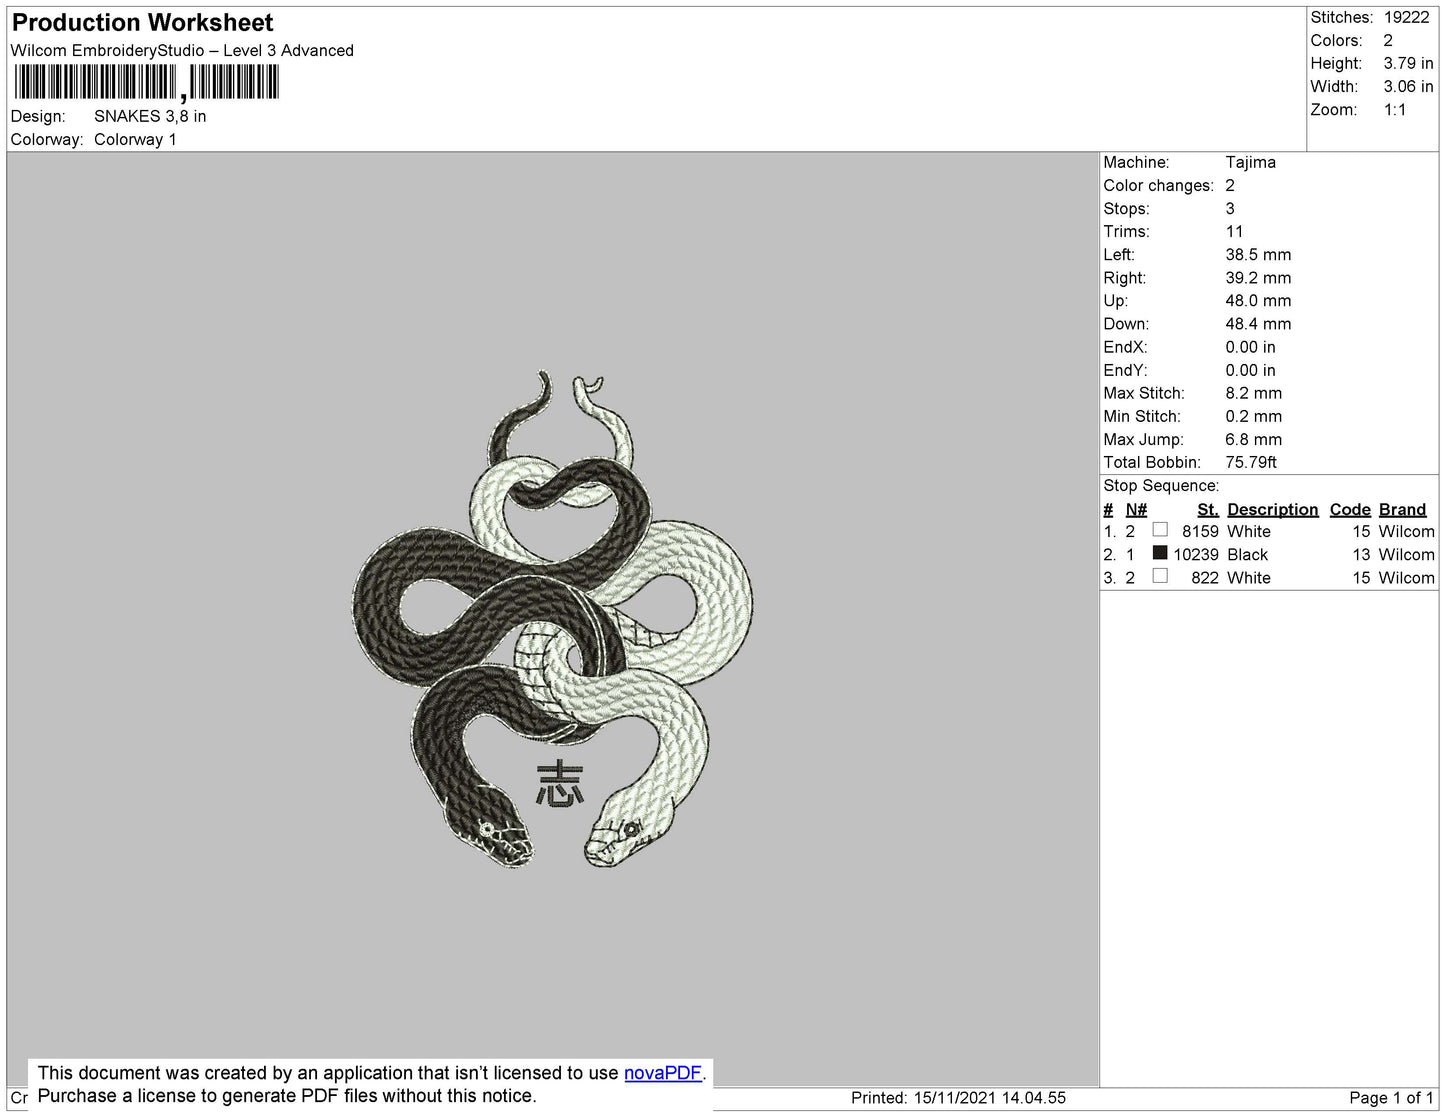The image size is (1445, 1117).
Task: Open the novaPDF link in the notice
Action: (662, 1073)
